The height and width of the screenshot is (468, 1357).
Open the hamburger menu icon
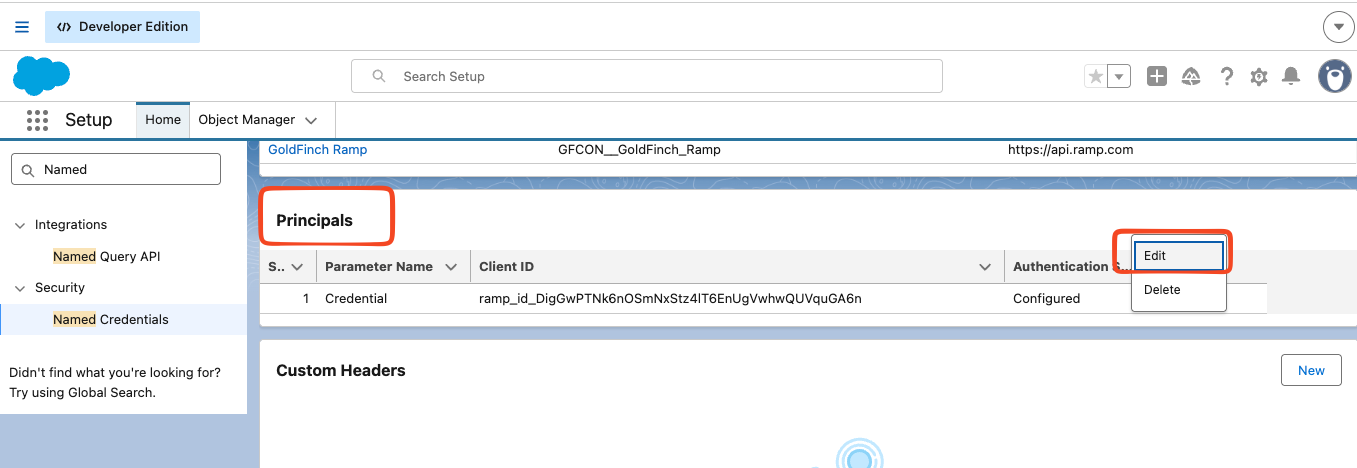pos(22,27)
